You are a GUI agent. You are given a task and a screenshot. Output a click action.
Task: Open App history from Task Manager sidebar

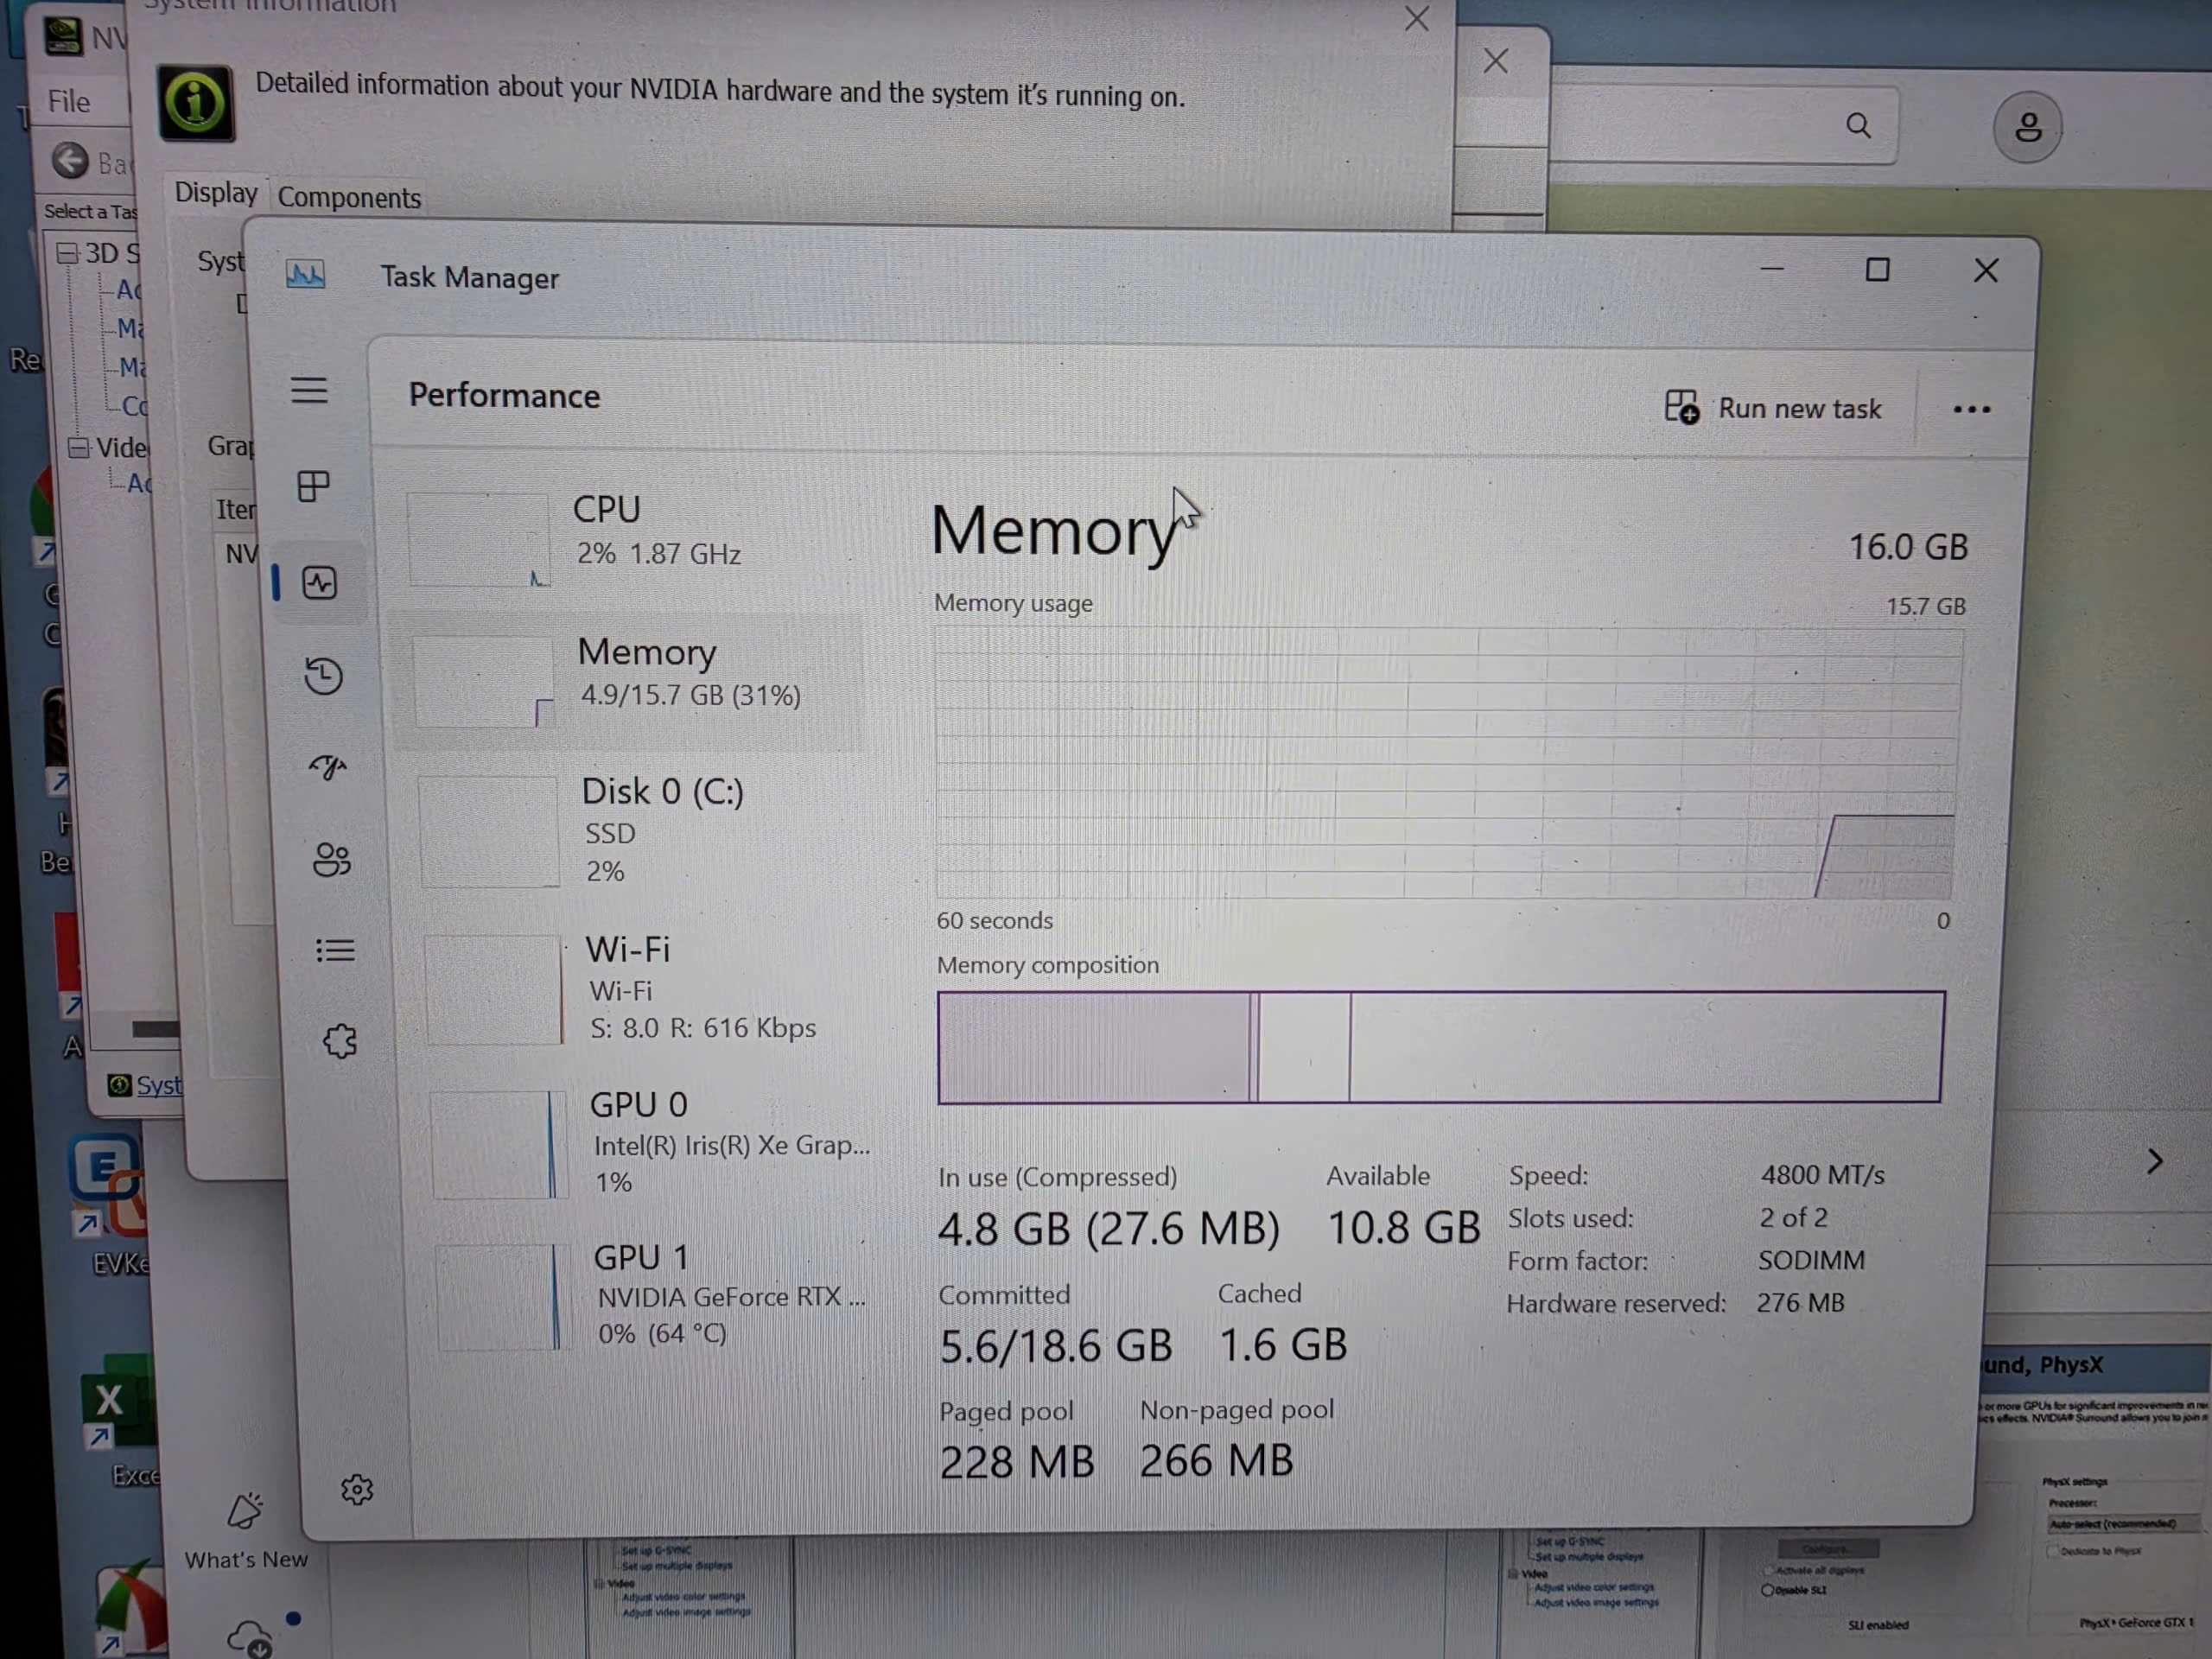(323, 675)
